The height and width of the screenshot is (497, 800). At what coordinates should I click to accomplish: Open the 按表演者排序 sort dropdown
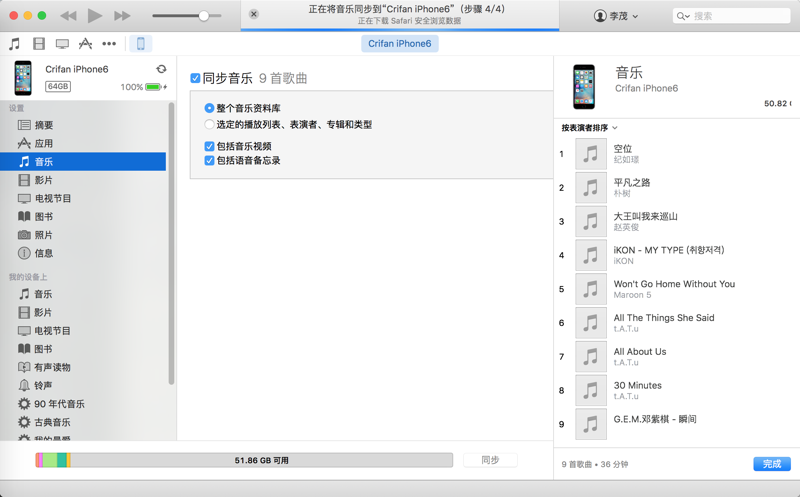589,128
